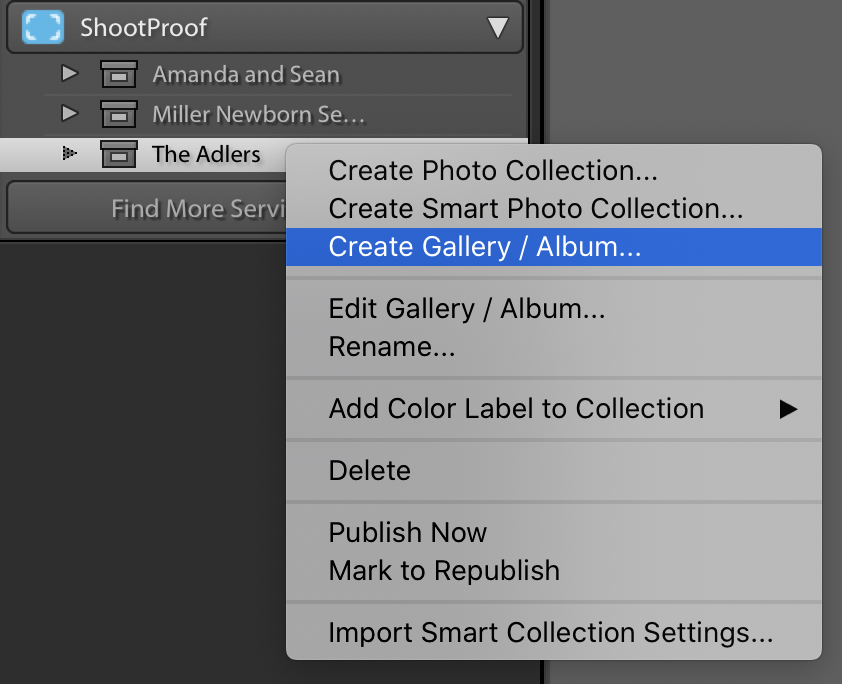Screen dimensions: 842x684
Task: Click the ShootProof service title
Action: coord(143,27)
